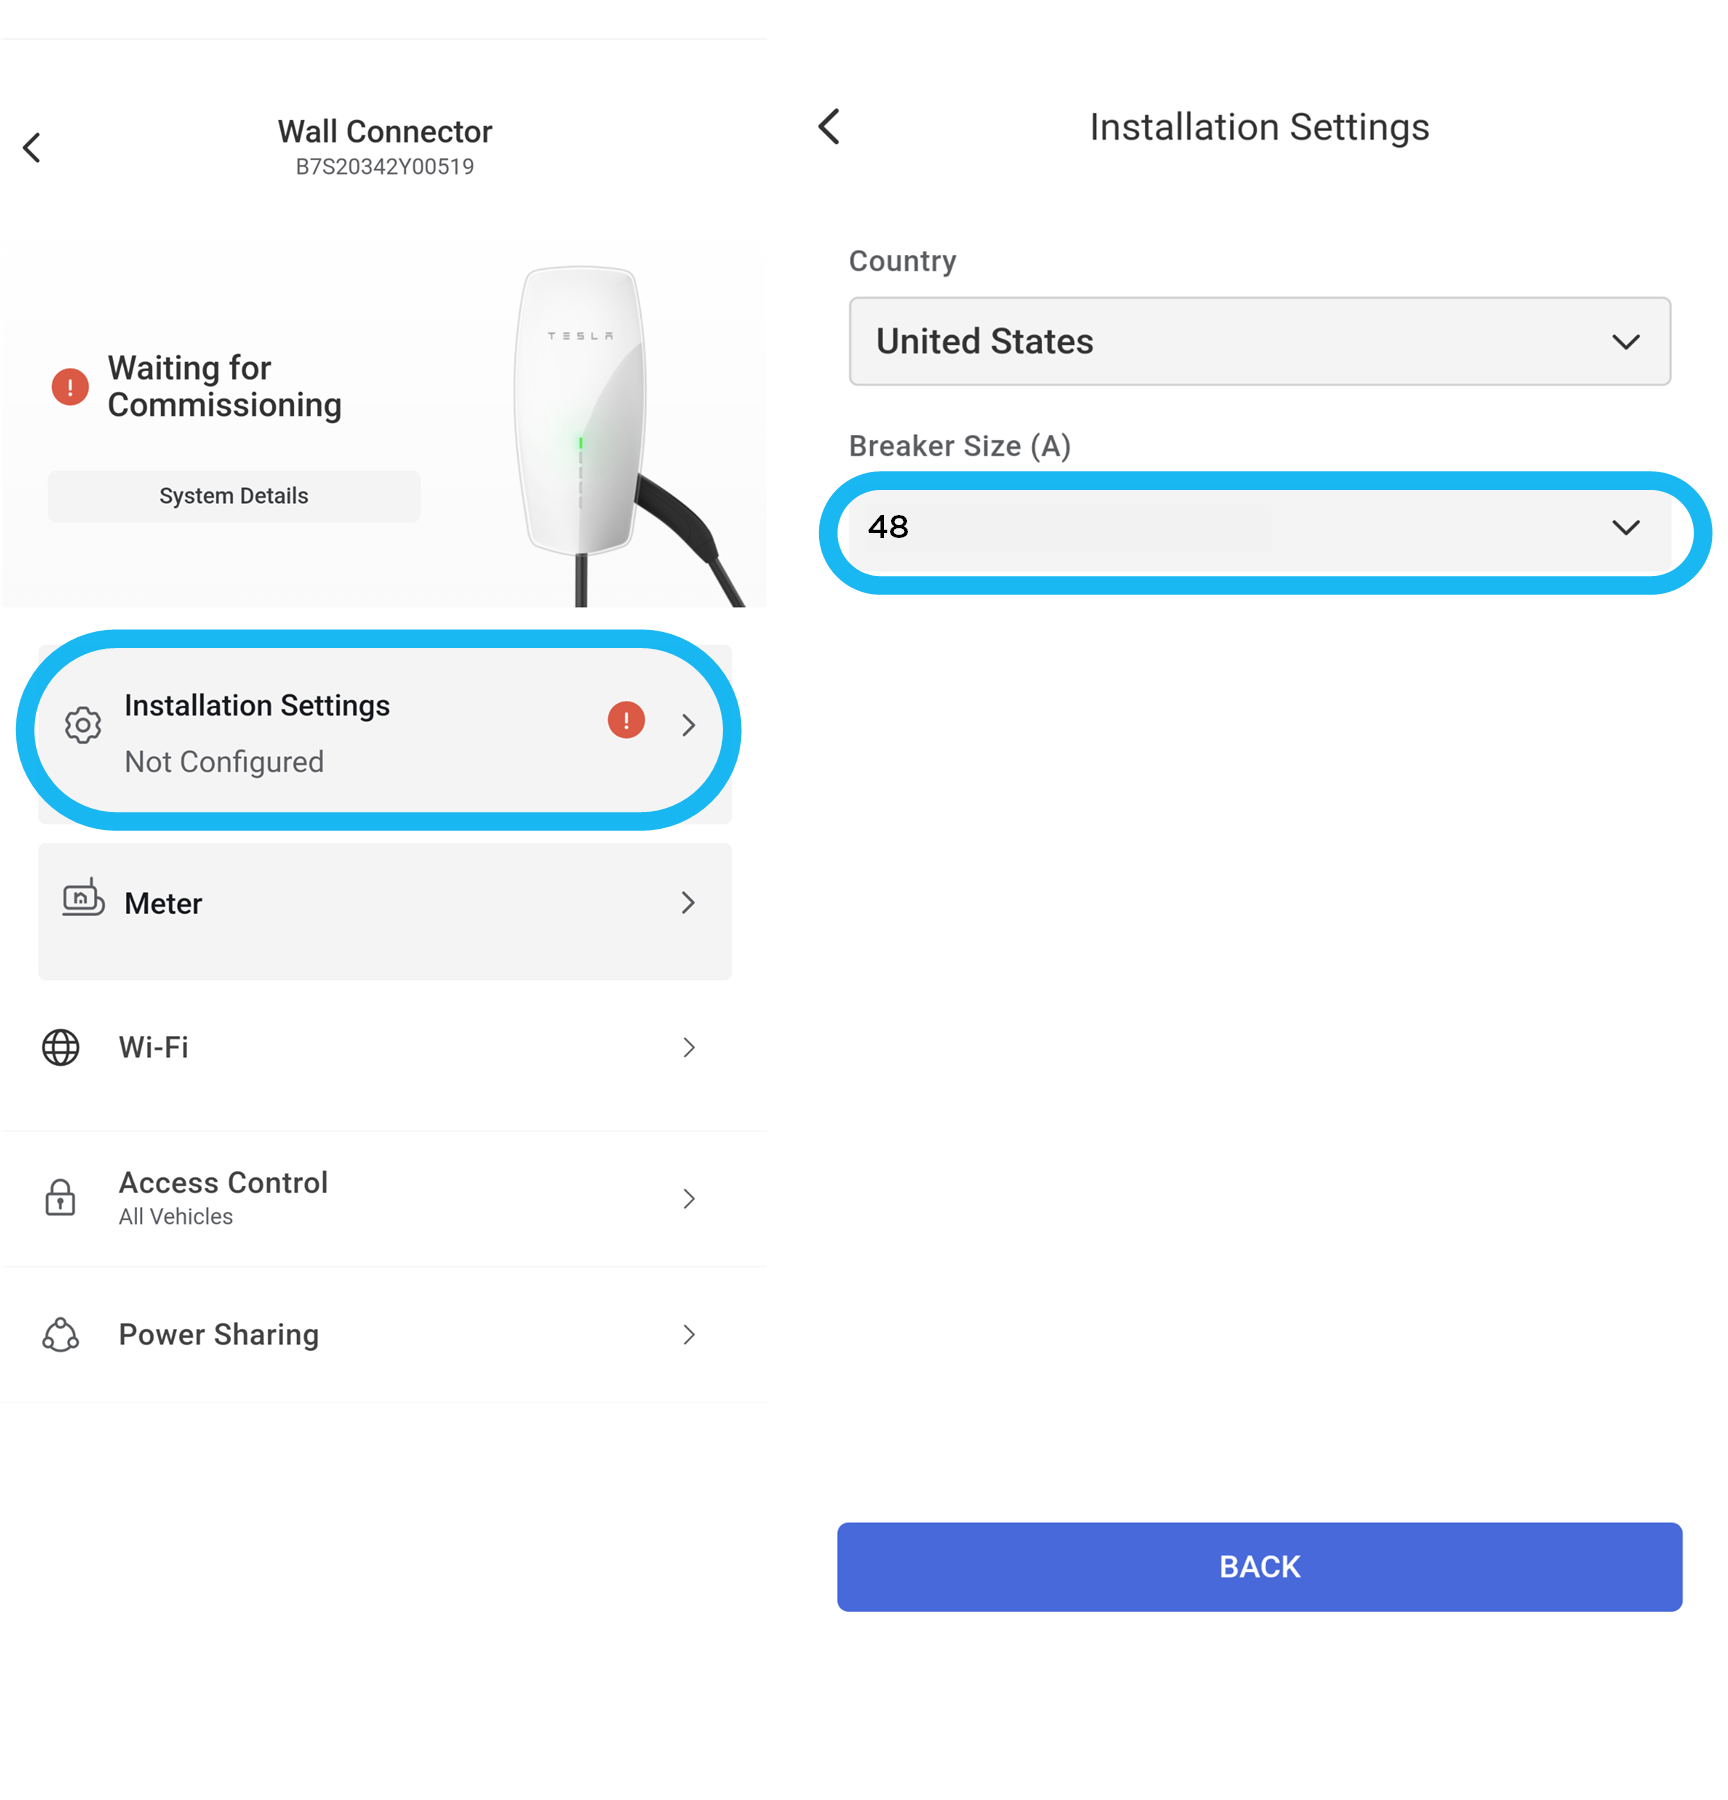1728x1800 pixels.
Task: Click the red alert beside Installation Settings
Action: (x=626, y=720)
